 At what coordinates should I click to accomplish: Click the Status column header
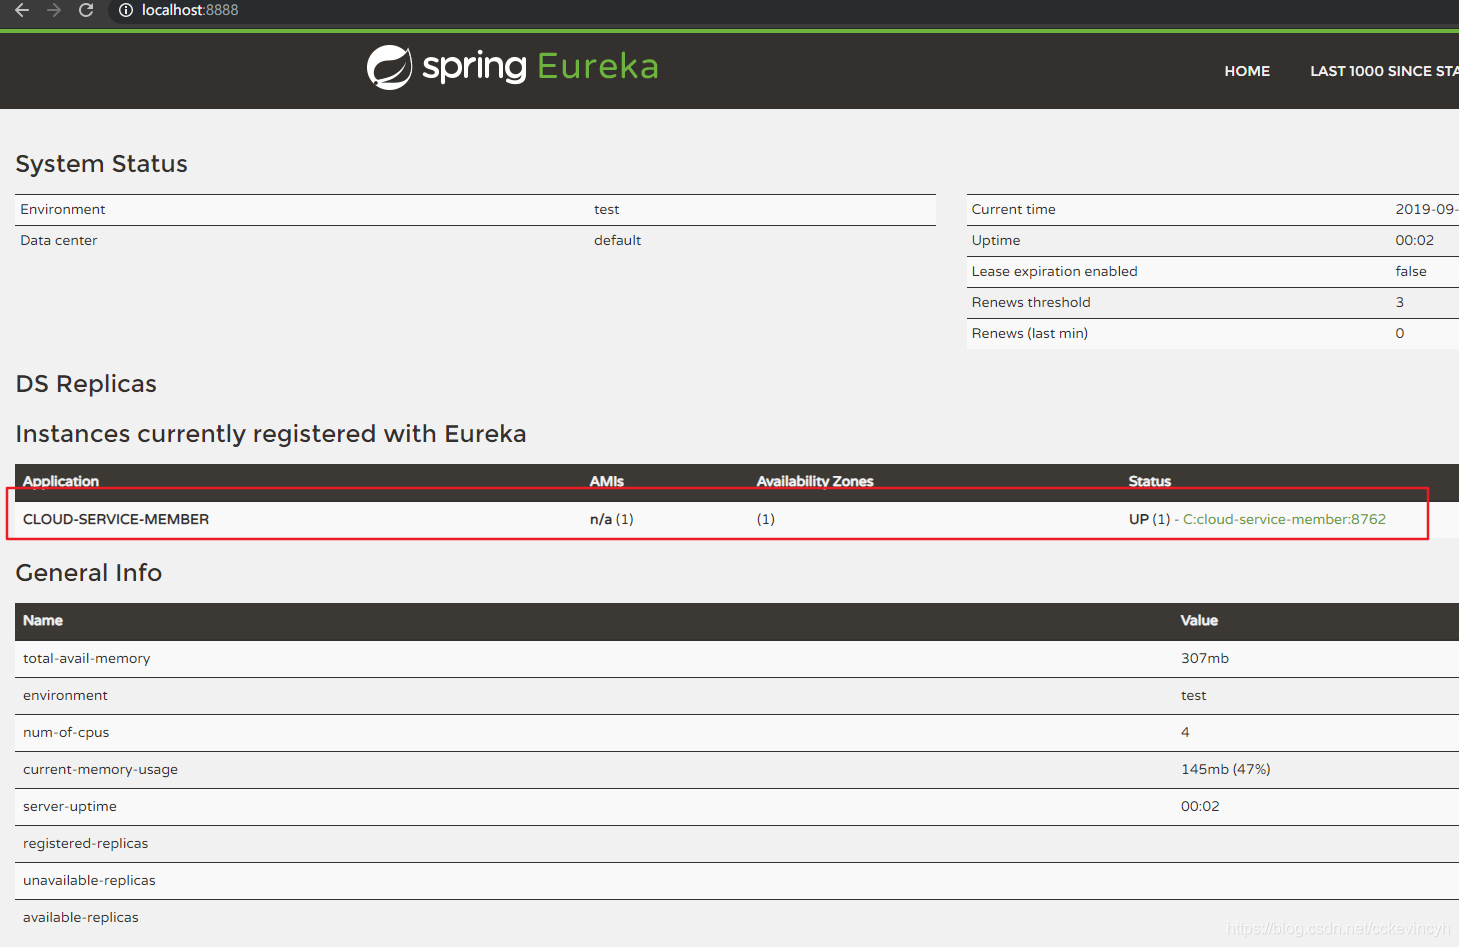(1150, 481)
